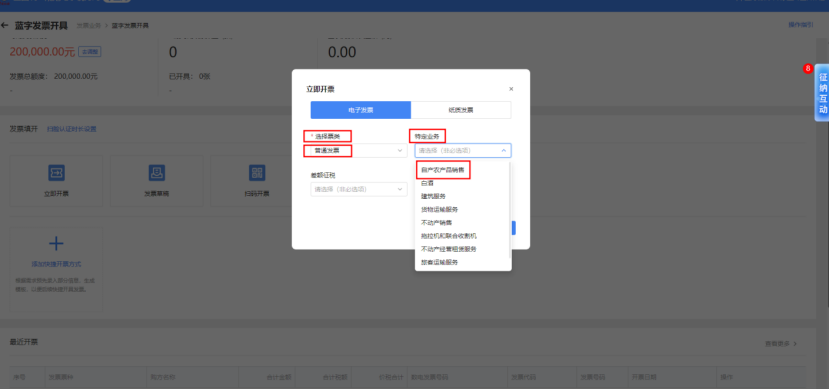Click the 操作 column header
Screen dimensions: 829x389
(726, 377)
